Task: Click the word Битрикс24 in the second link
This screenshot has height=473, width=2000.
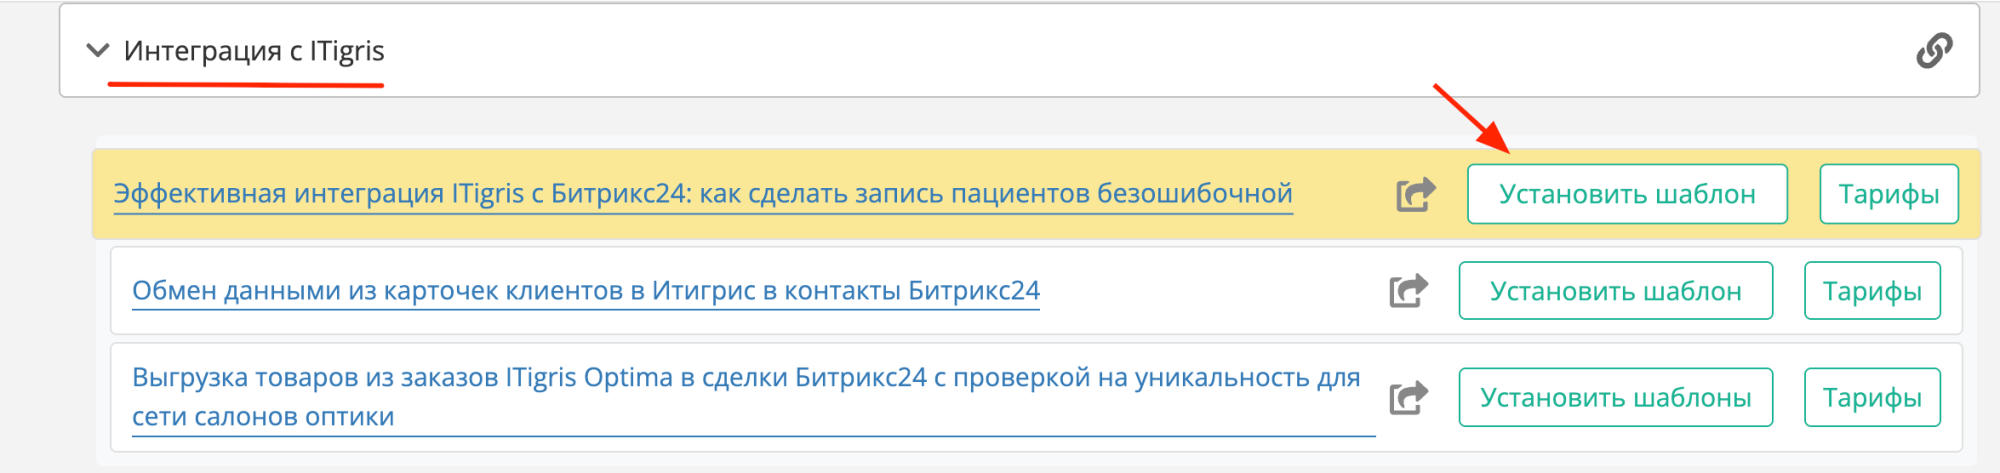Action: pyautogui.click(x=973, y=290)
